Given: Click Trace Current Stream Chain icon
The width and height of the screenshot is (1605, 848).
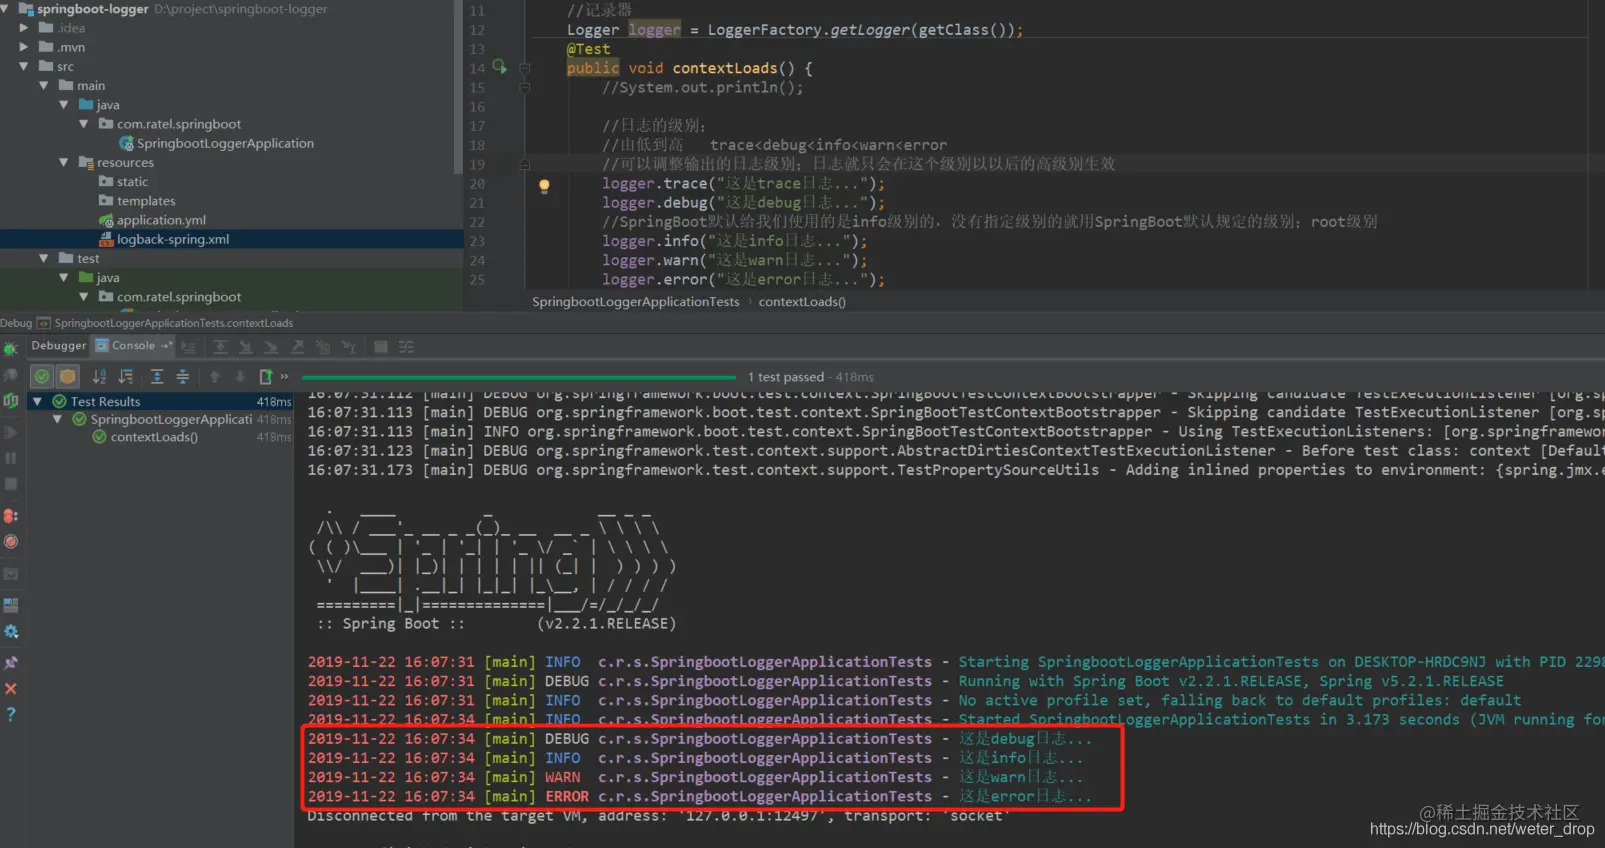Looking at the screenshot, I should pyautogui.click(x=406, y=347).
